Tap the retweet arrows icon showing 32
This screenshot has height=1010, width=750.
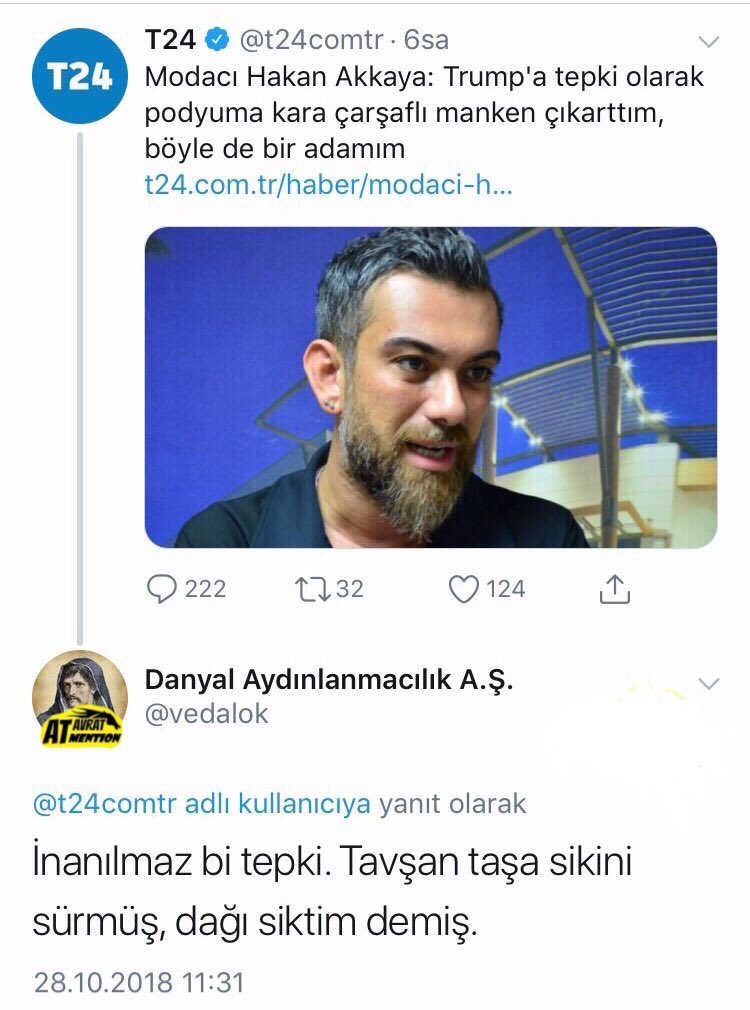pos(313,589)
